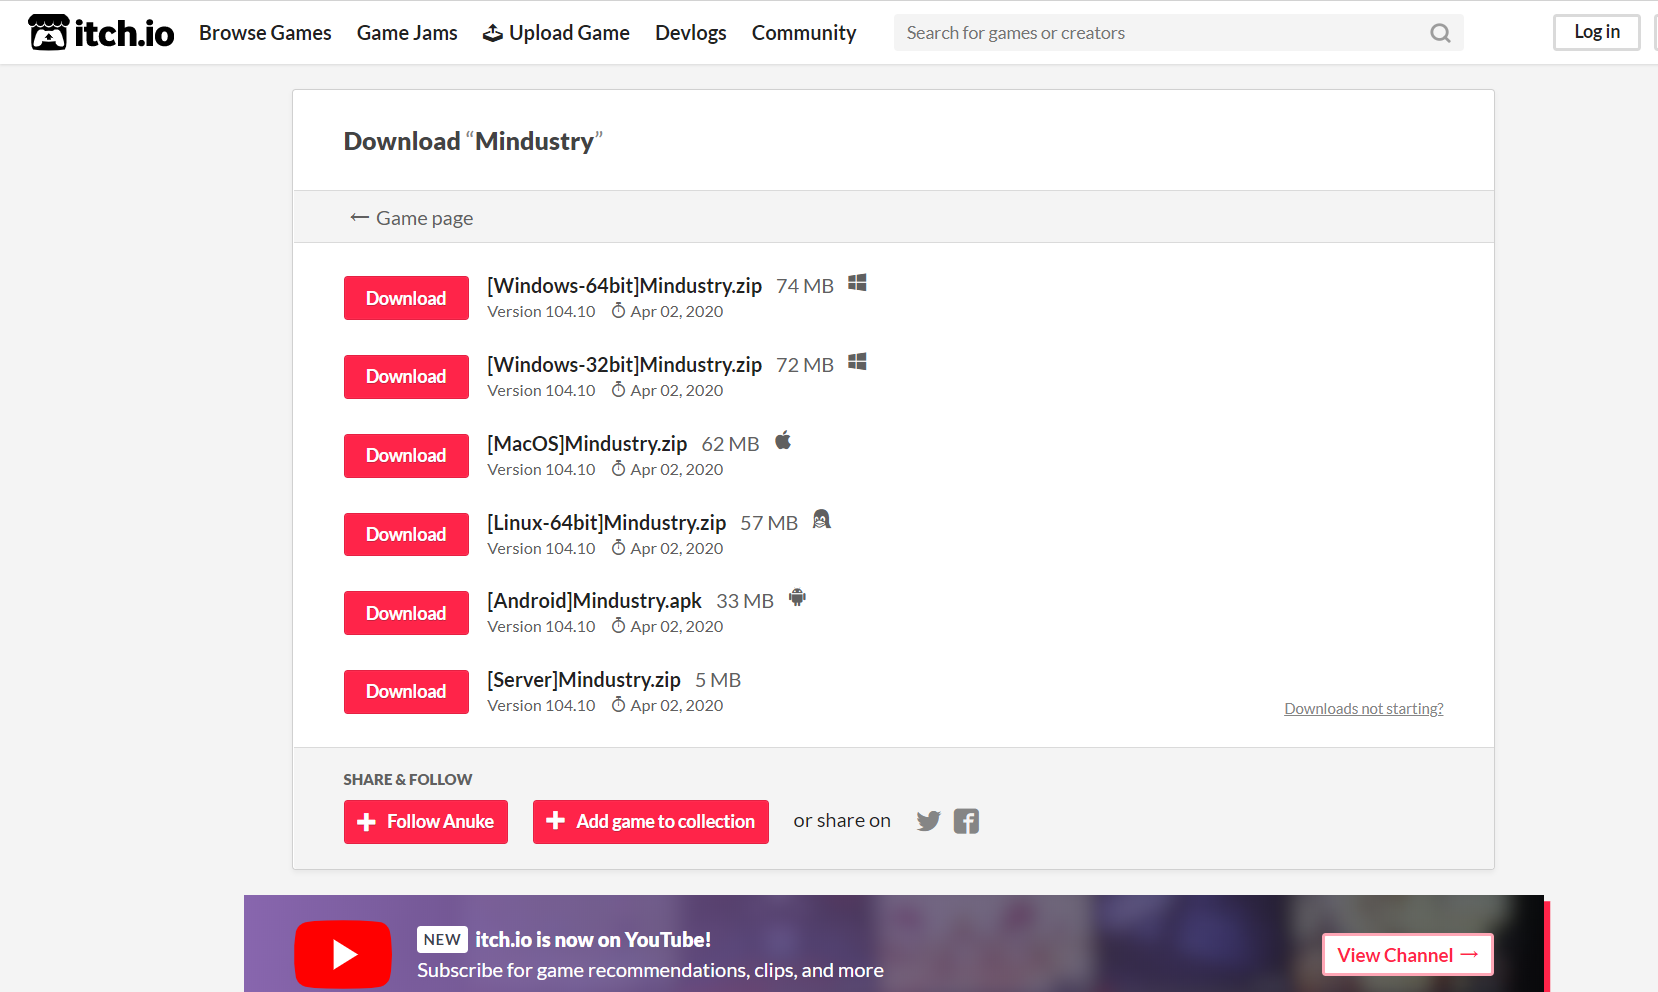Click the Windows icon beside Windows-64bit file
The image size is (1658, 992).
[x=857, y=283]
